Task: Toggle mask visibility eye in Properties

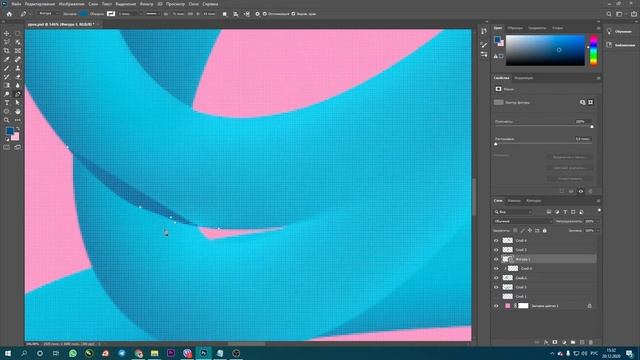Action: (581, 191)
